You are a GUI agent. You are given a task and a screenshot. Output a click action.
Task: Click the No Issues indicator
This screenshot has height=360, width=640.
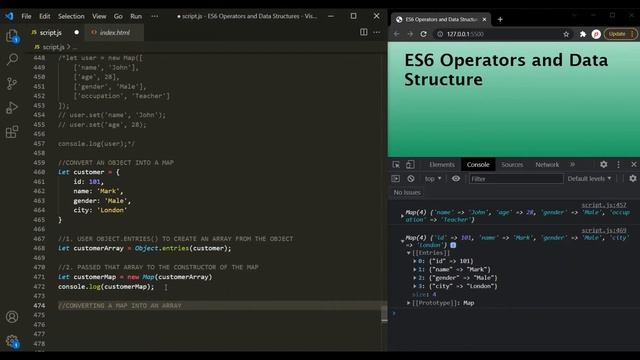coord(407,192)
